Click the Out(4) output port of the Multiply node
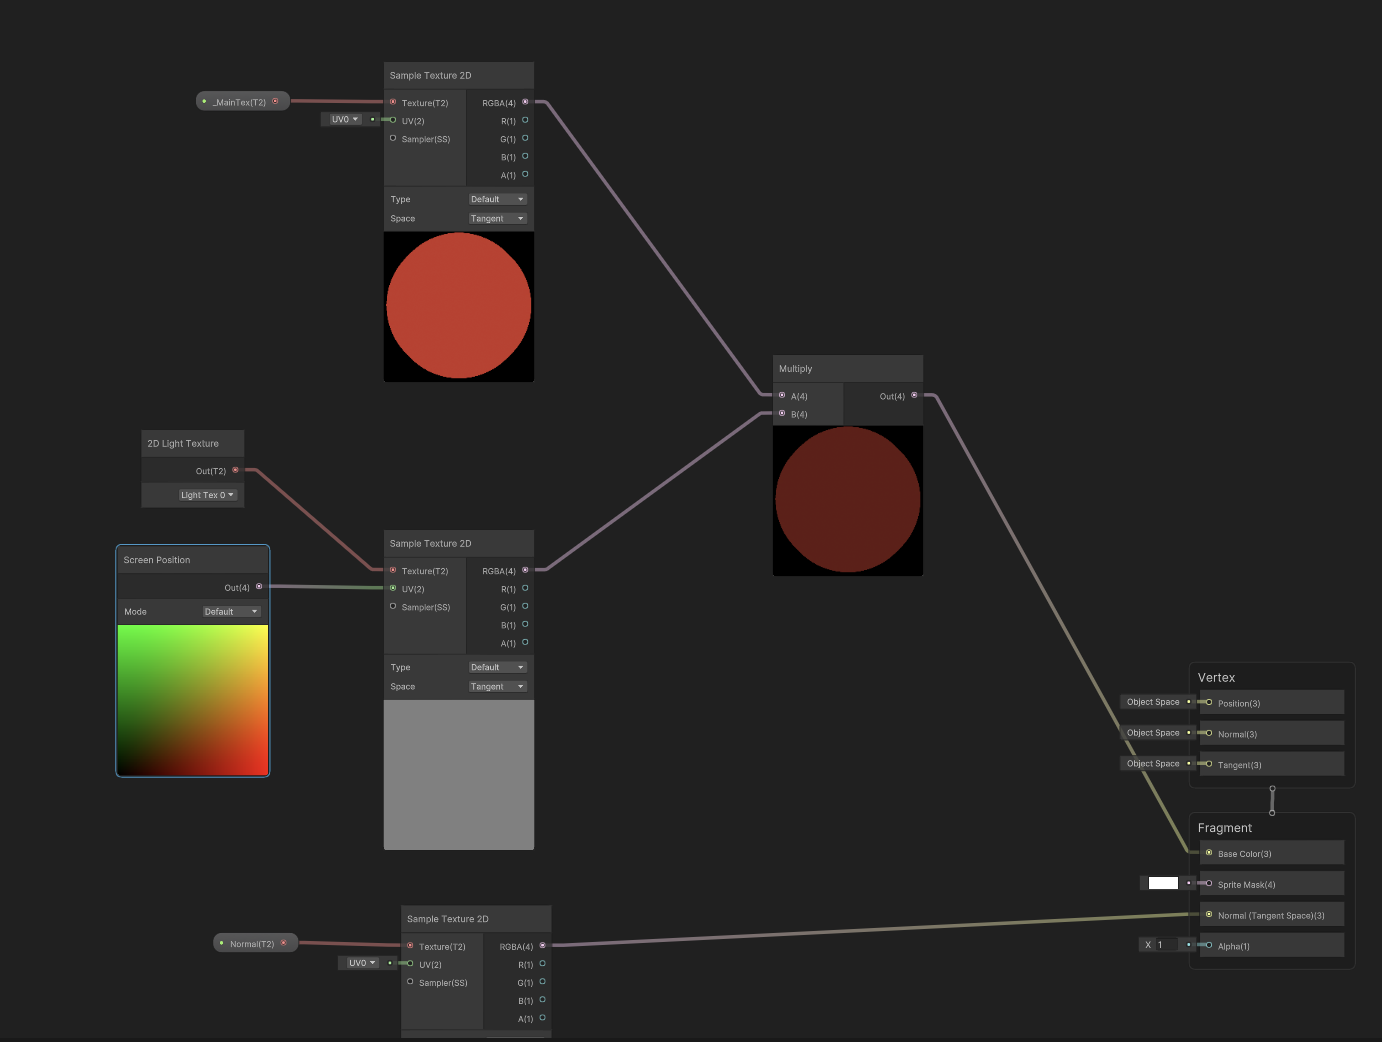 [913, 395]
